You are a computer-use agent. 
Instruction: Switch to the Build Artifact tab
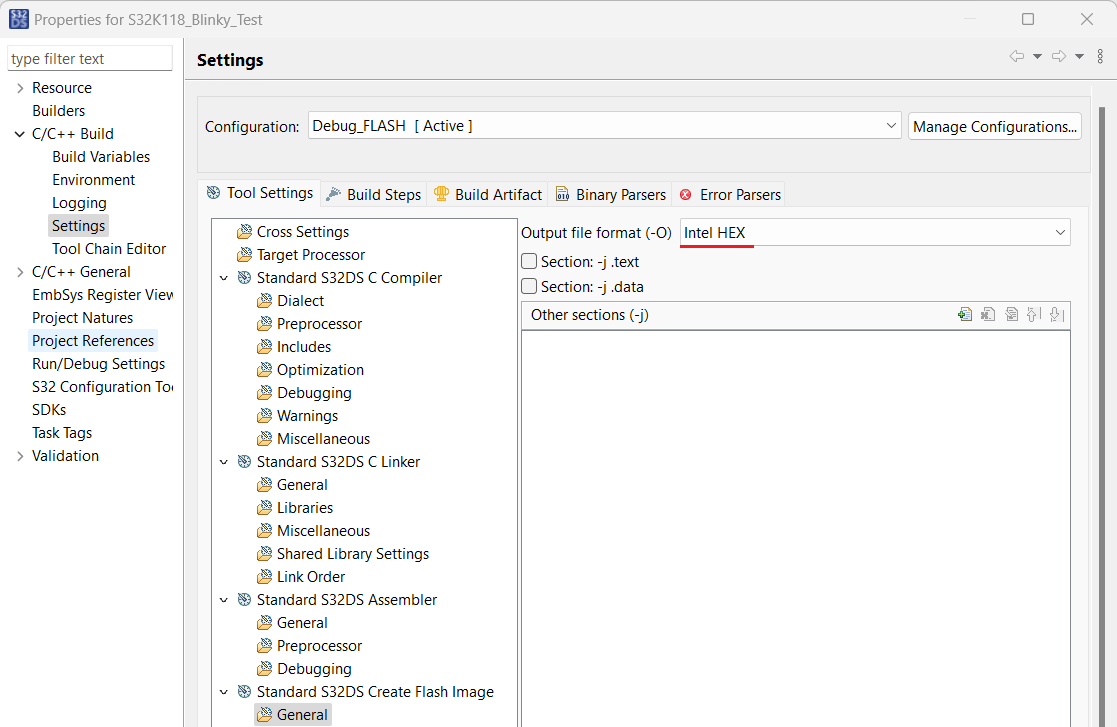click(488, 194)
